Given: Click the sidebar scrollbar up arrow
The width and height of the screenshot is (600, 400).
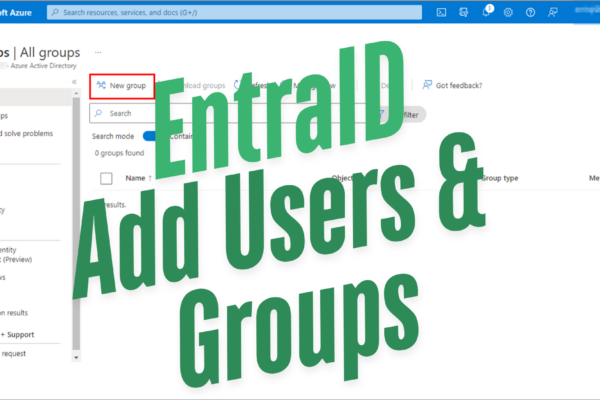Looking at the screenshot, I should click(x=76, y=93).
